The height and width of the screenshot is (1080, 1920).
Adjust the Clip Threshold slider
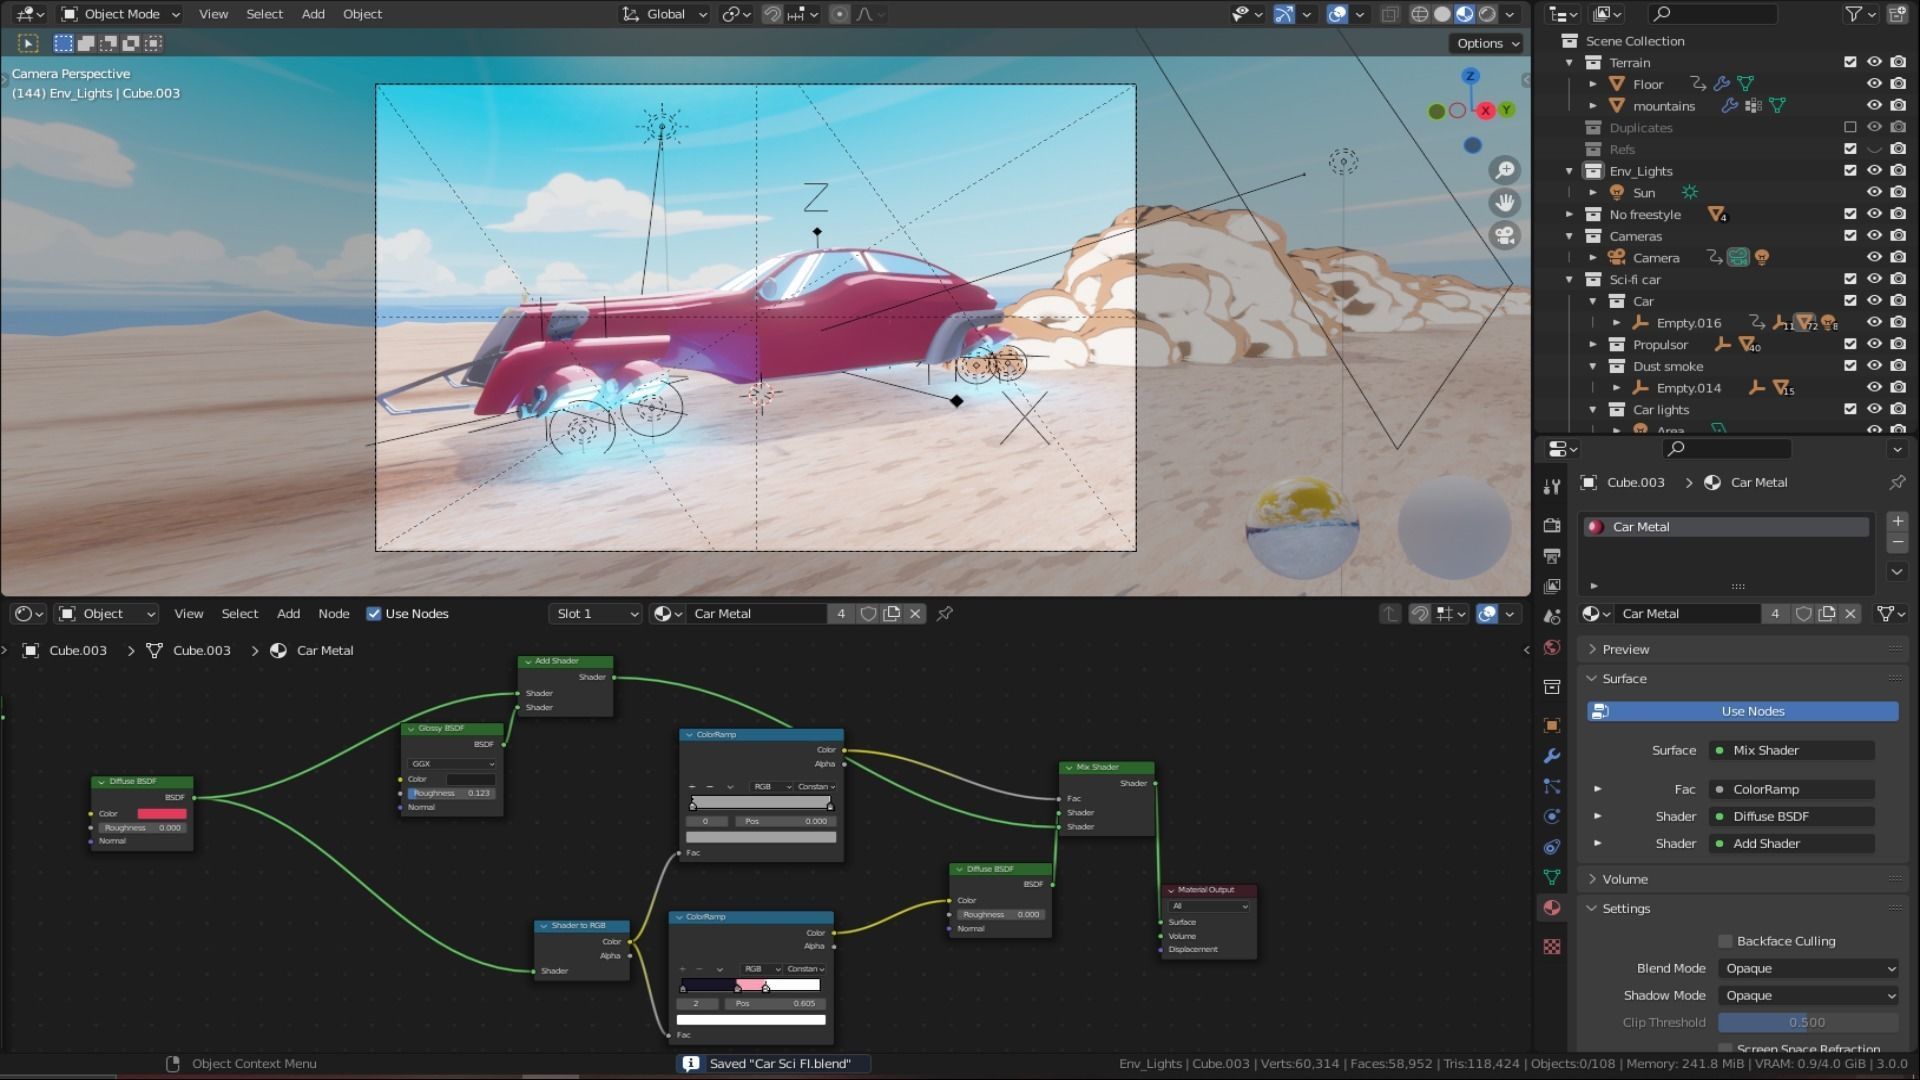(1807, 1022)
